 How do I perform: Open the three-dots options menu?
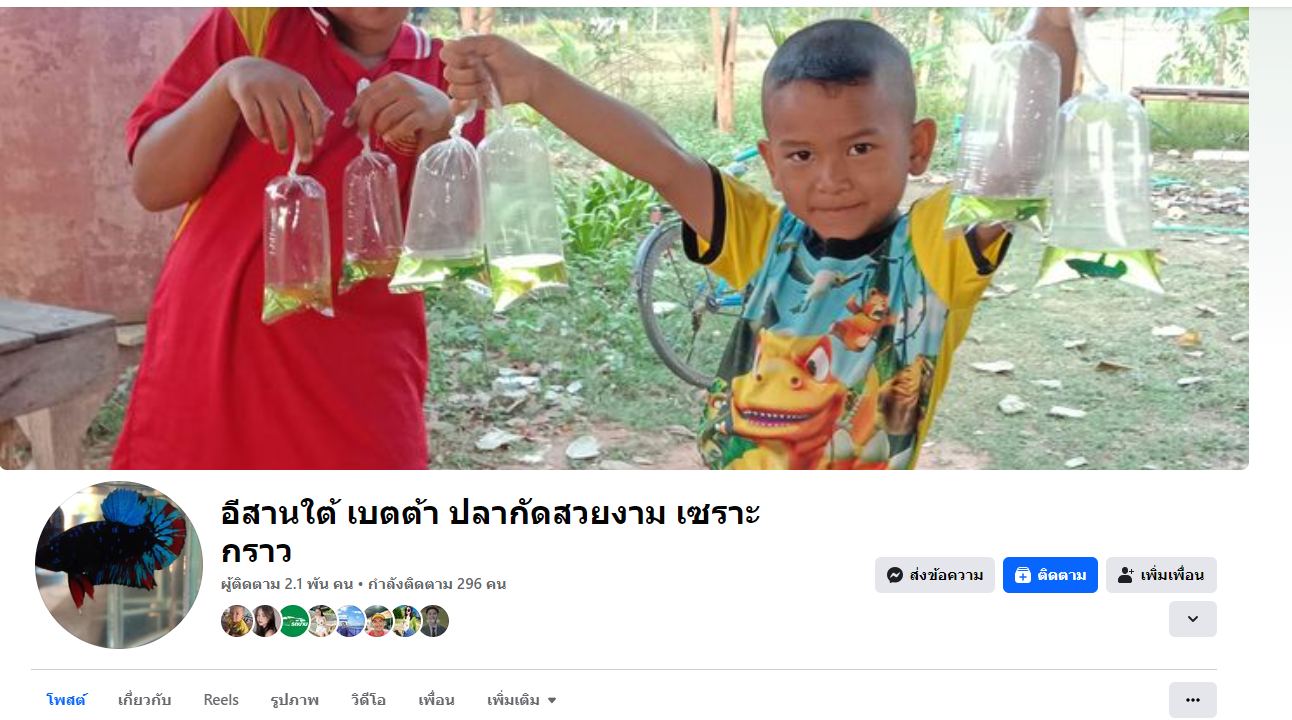[x=1193, y=700]
